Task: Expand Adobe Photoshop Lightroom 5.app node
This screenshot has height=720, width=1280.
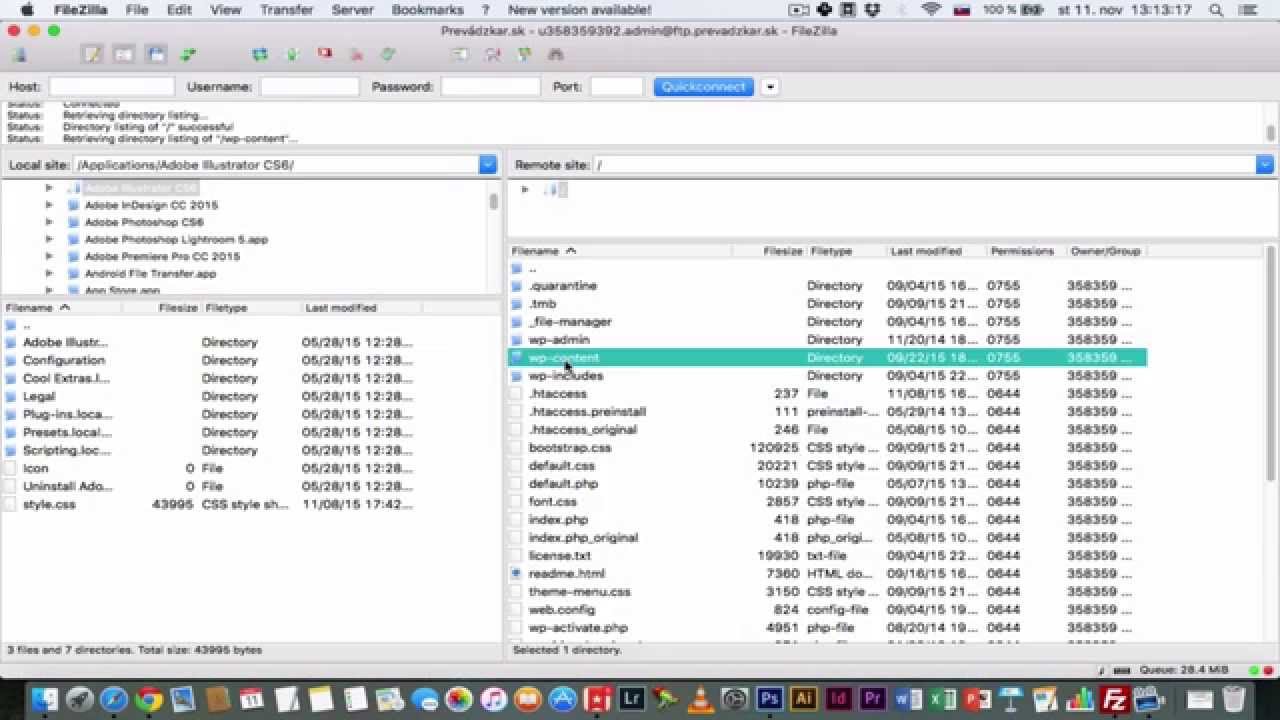Action: click(x=49, y=239)
